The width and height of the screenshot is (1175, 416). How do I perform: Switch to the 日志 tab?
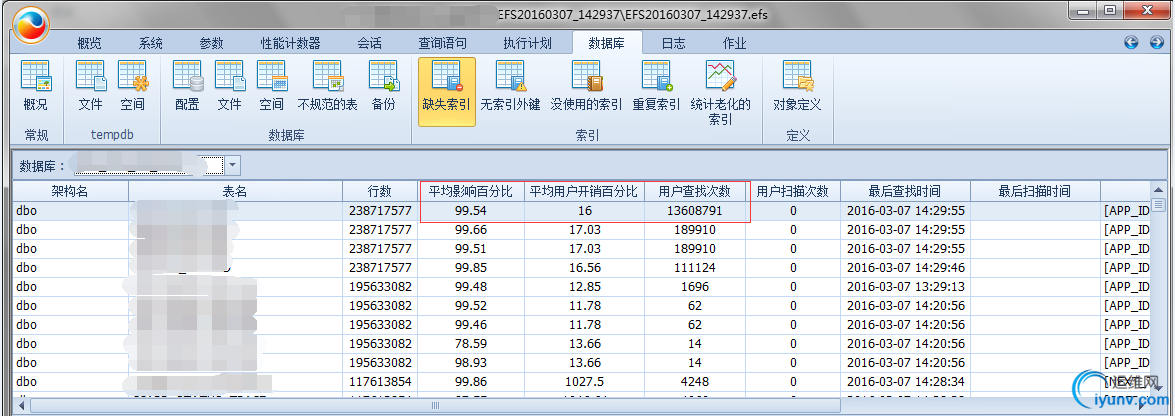673,43
